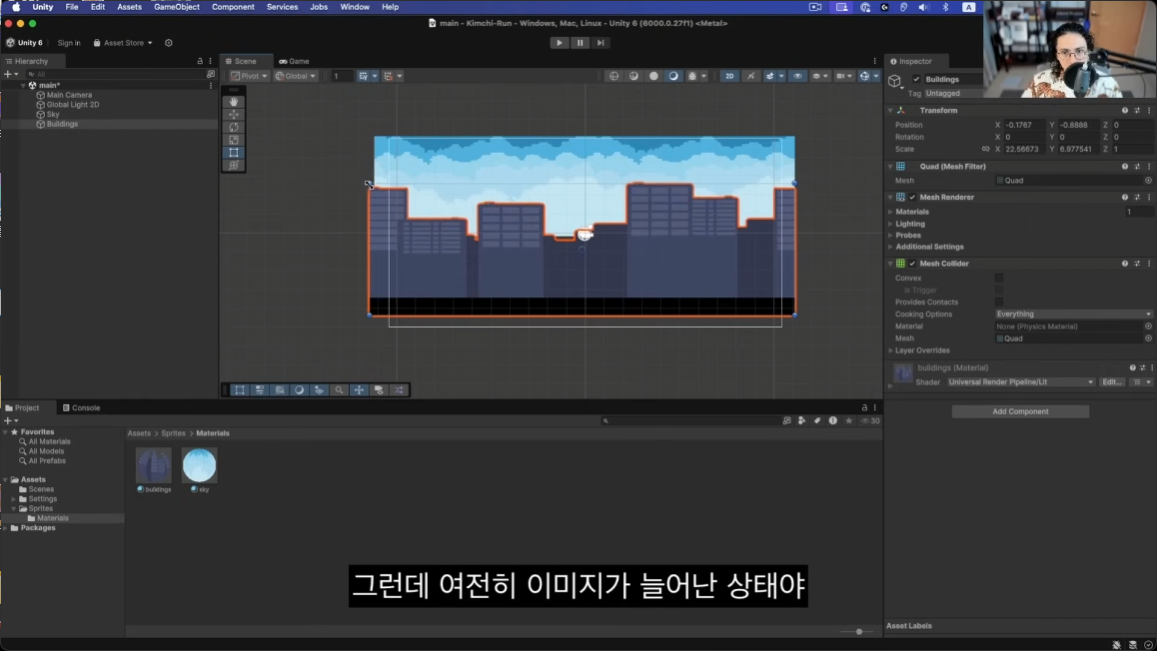Open the Component menu

pos(233,7)
